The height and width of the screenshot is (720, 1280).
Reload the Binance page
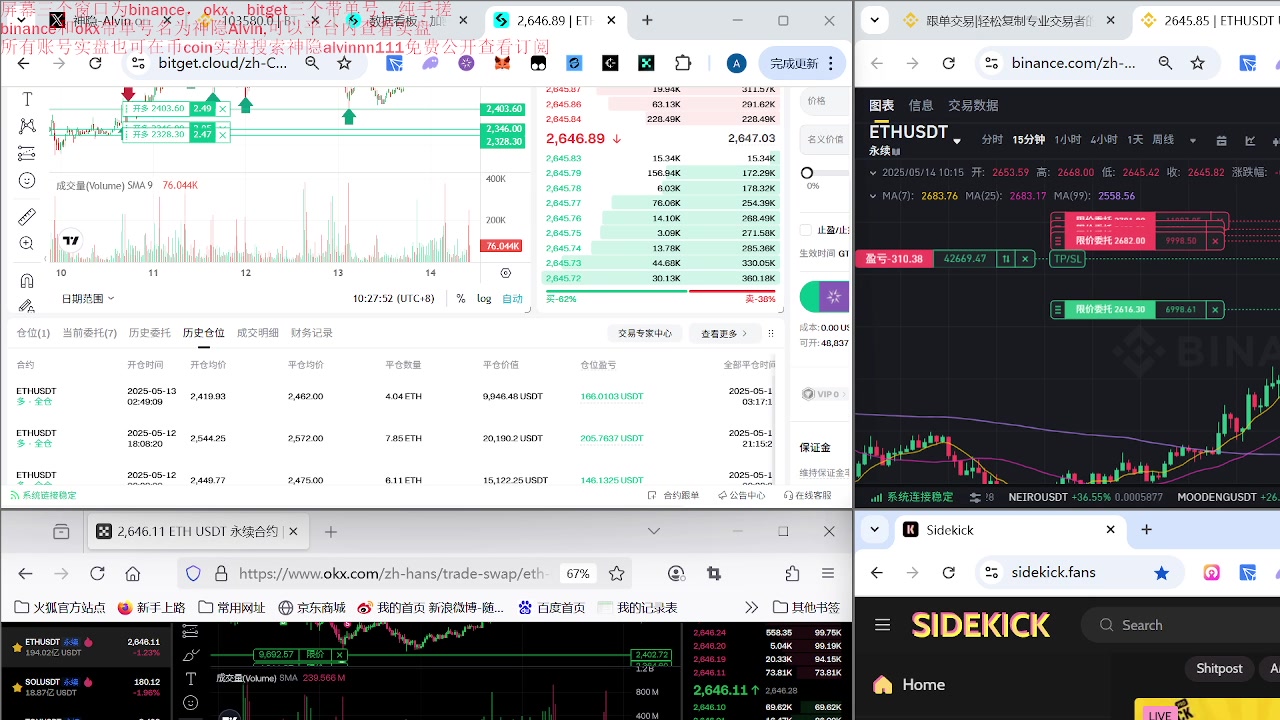(x=949, y=63)
